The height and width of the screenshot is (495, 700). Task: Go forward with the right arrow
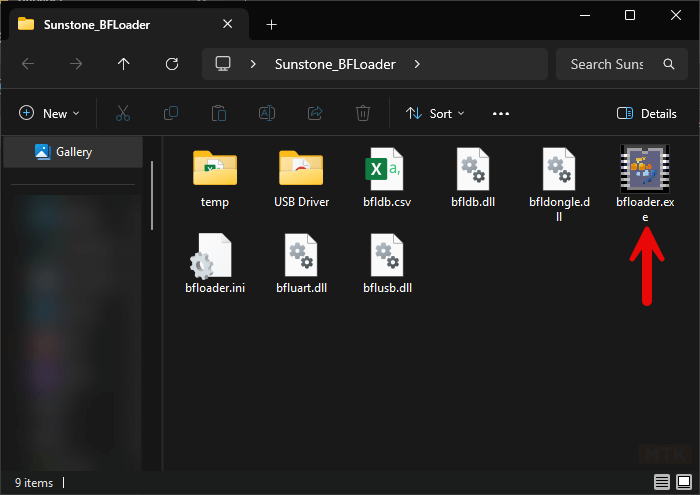pyautogui.click(x=76, y=64)
